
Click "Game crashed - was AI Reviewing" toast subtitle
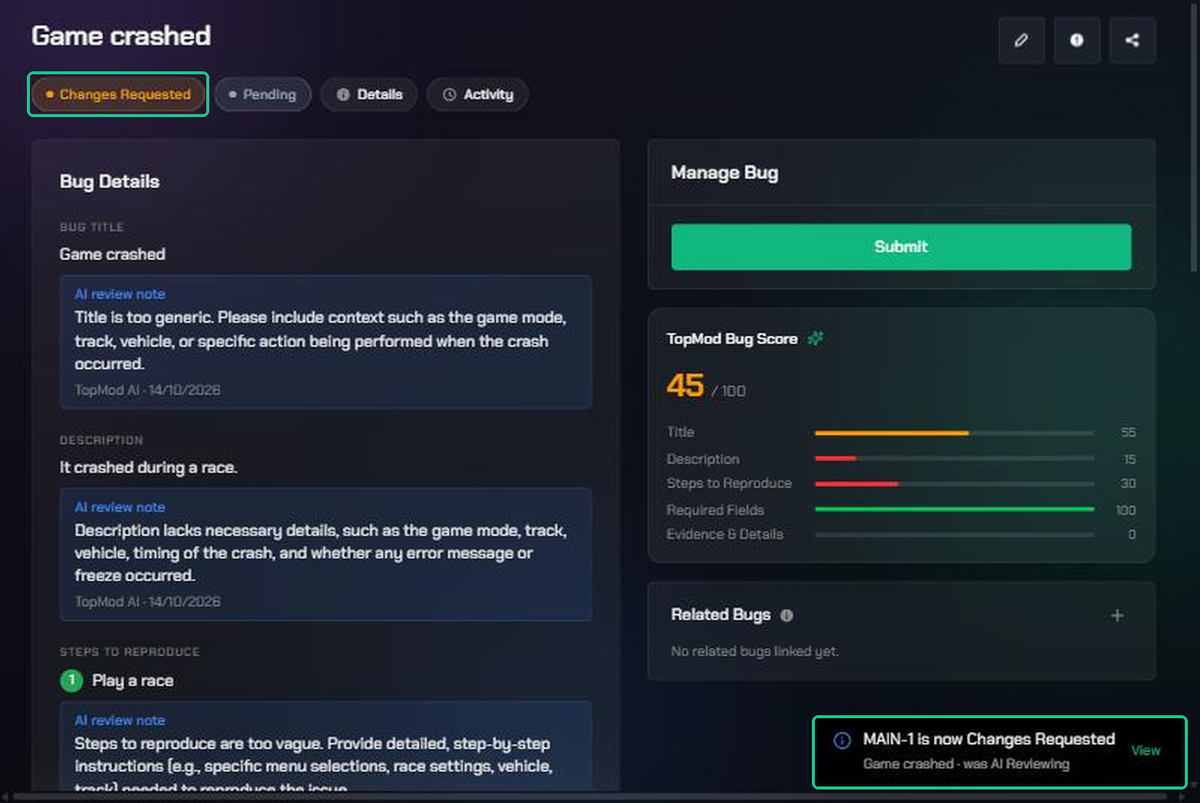(966, 764)
